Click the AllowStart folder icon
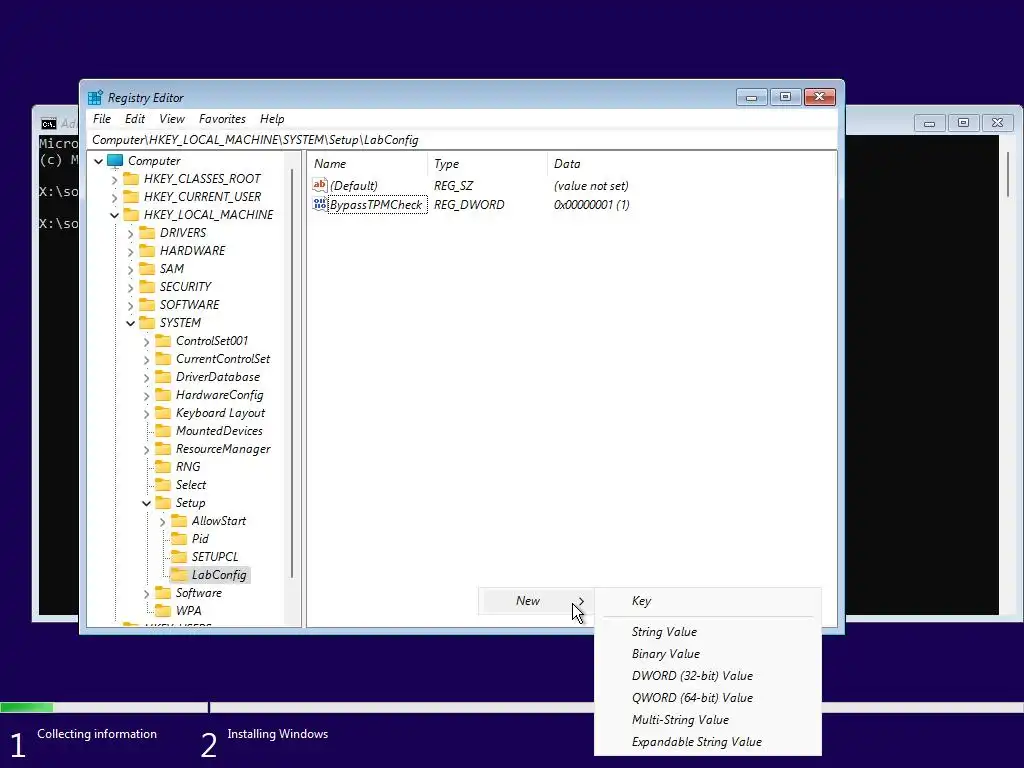This screenshot has width=1024, height=768. point(179,520)
